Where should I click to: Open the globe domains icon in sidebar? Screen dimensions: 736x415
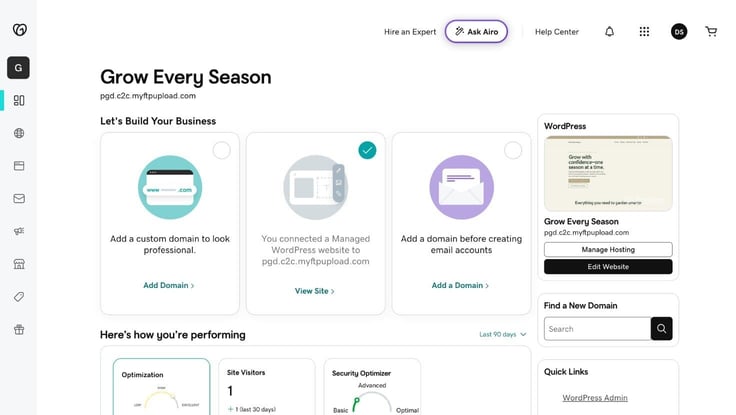(19, 133)
